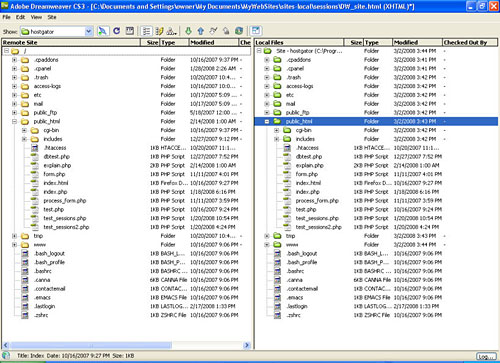Sort by Local Files column header
500x363 pixels.
(x=299, y=42)
